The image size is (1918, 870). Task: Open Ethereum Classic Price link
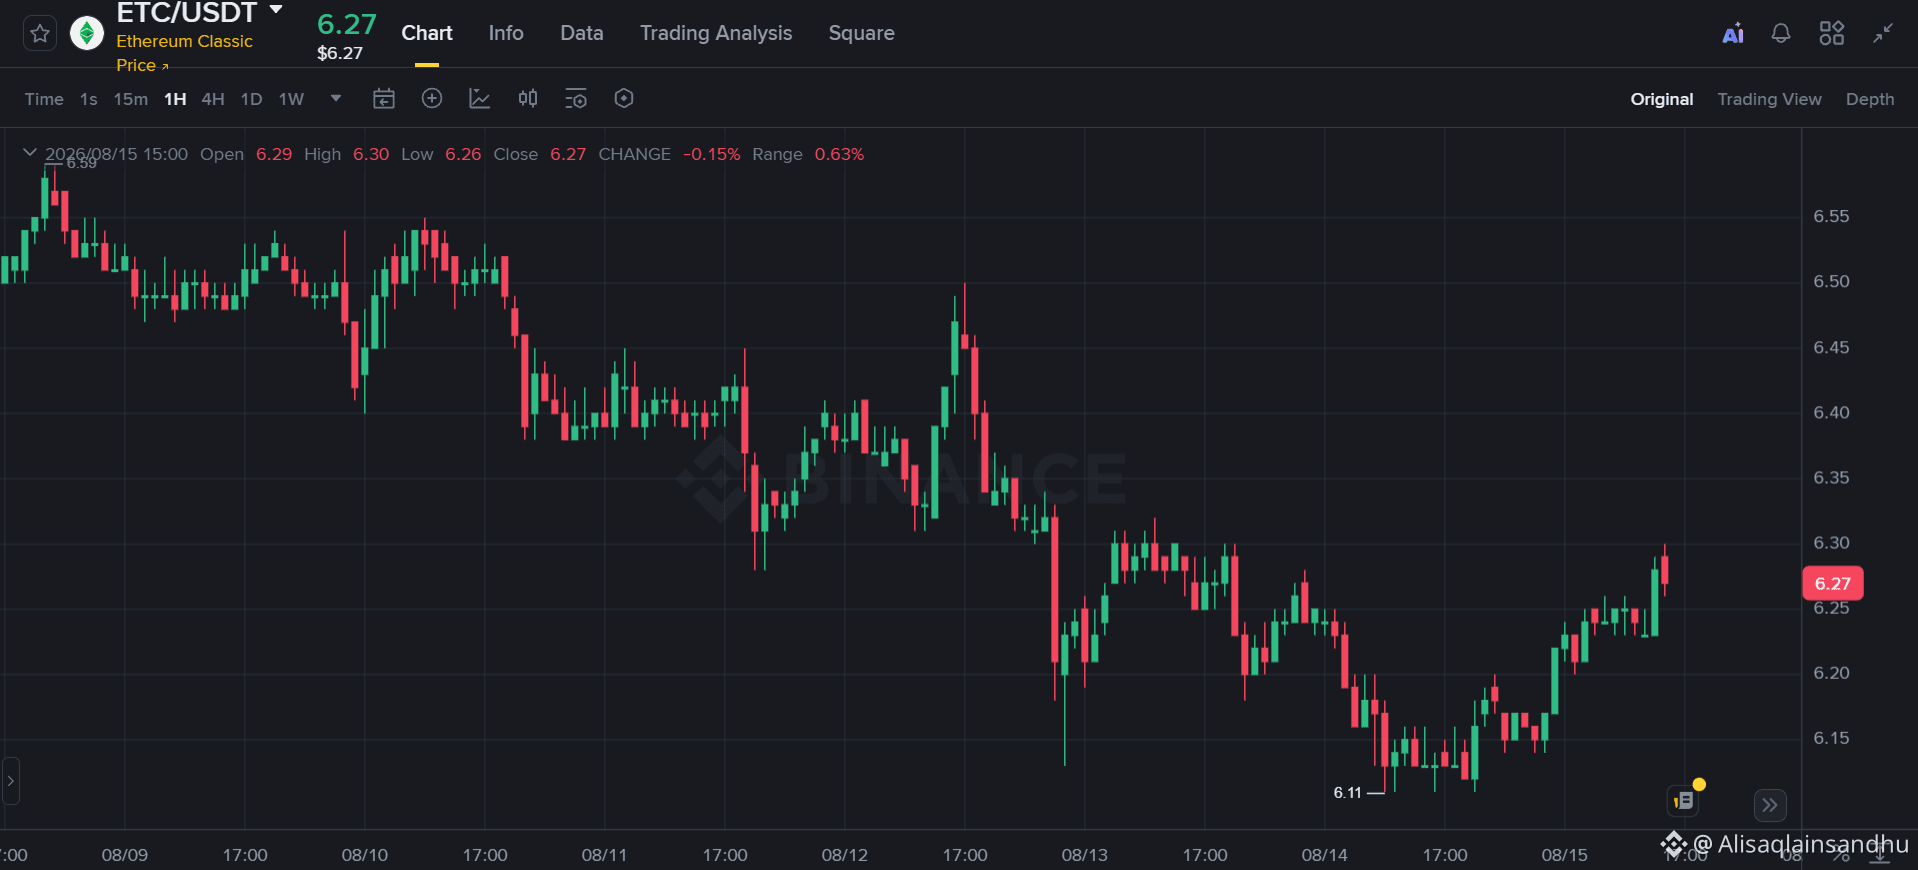pos(184,53)
